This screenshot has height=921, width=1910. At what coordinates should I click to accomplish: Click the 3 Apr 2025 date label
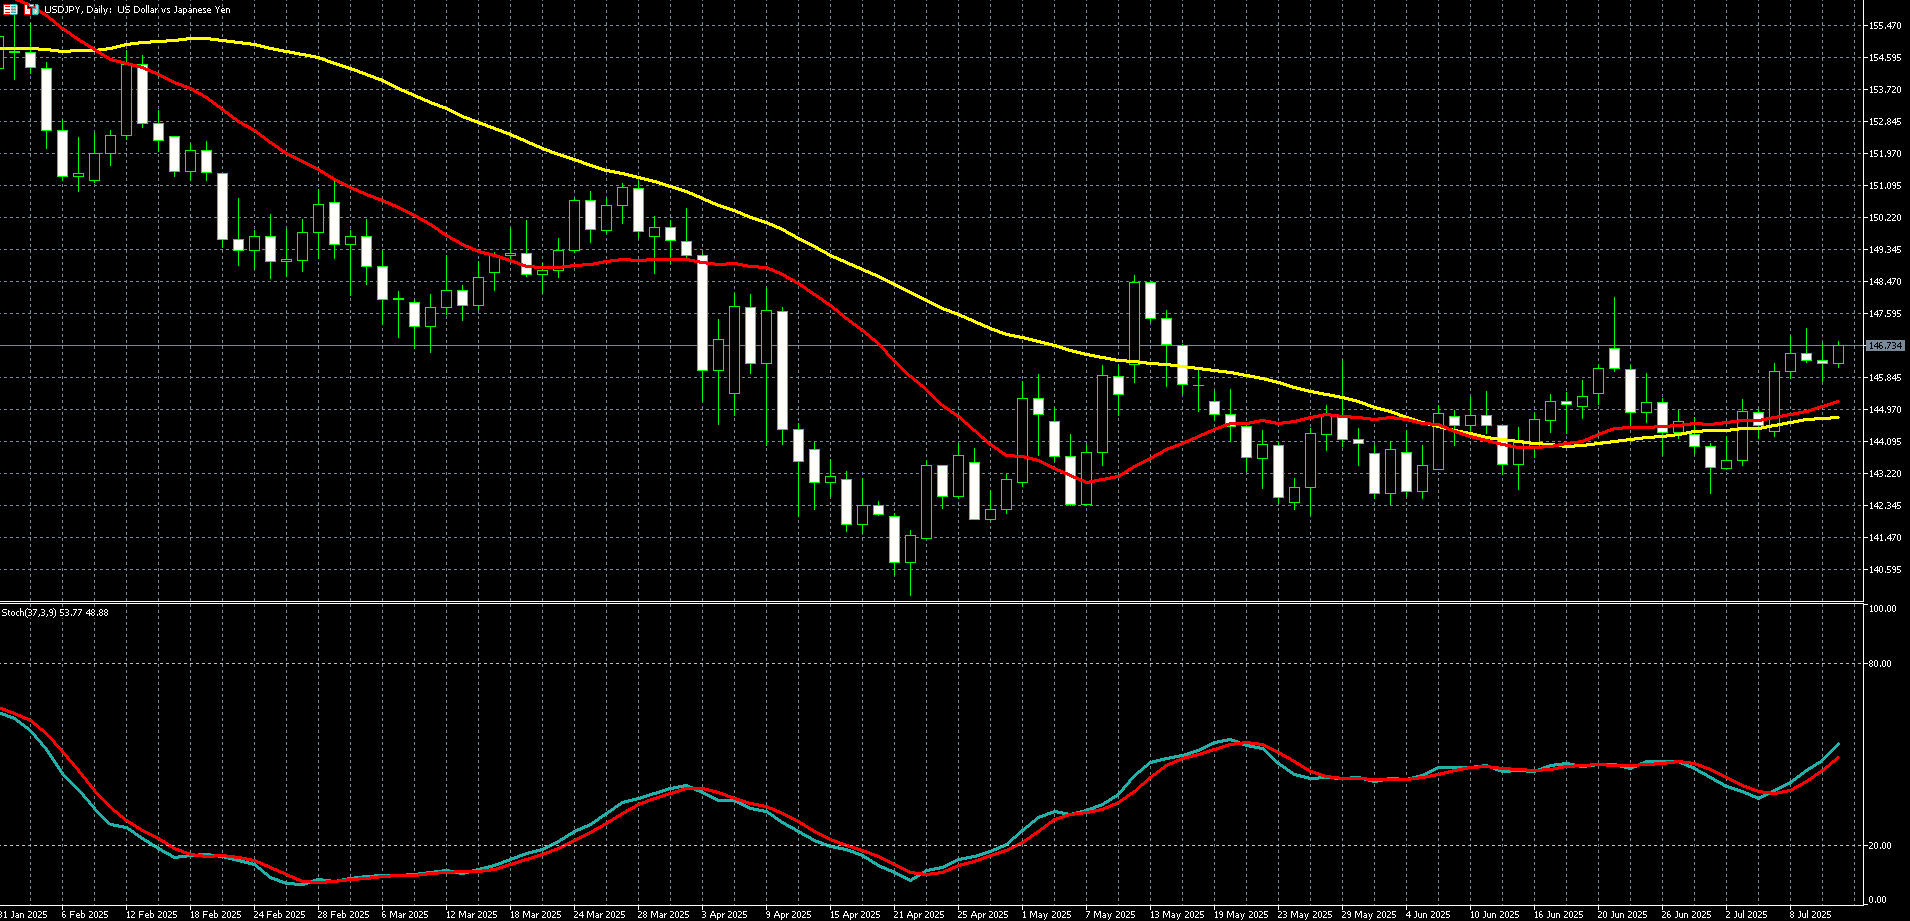[724, 914]
